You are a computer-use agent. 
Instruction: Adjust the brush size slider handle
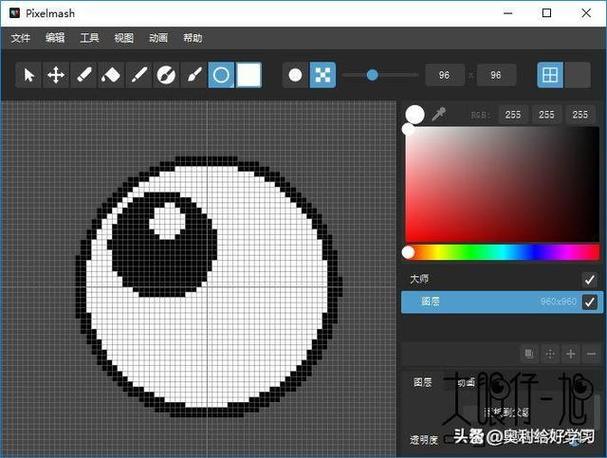coord(372,75)
